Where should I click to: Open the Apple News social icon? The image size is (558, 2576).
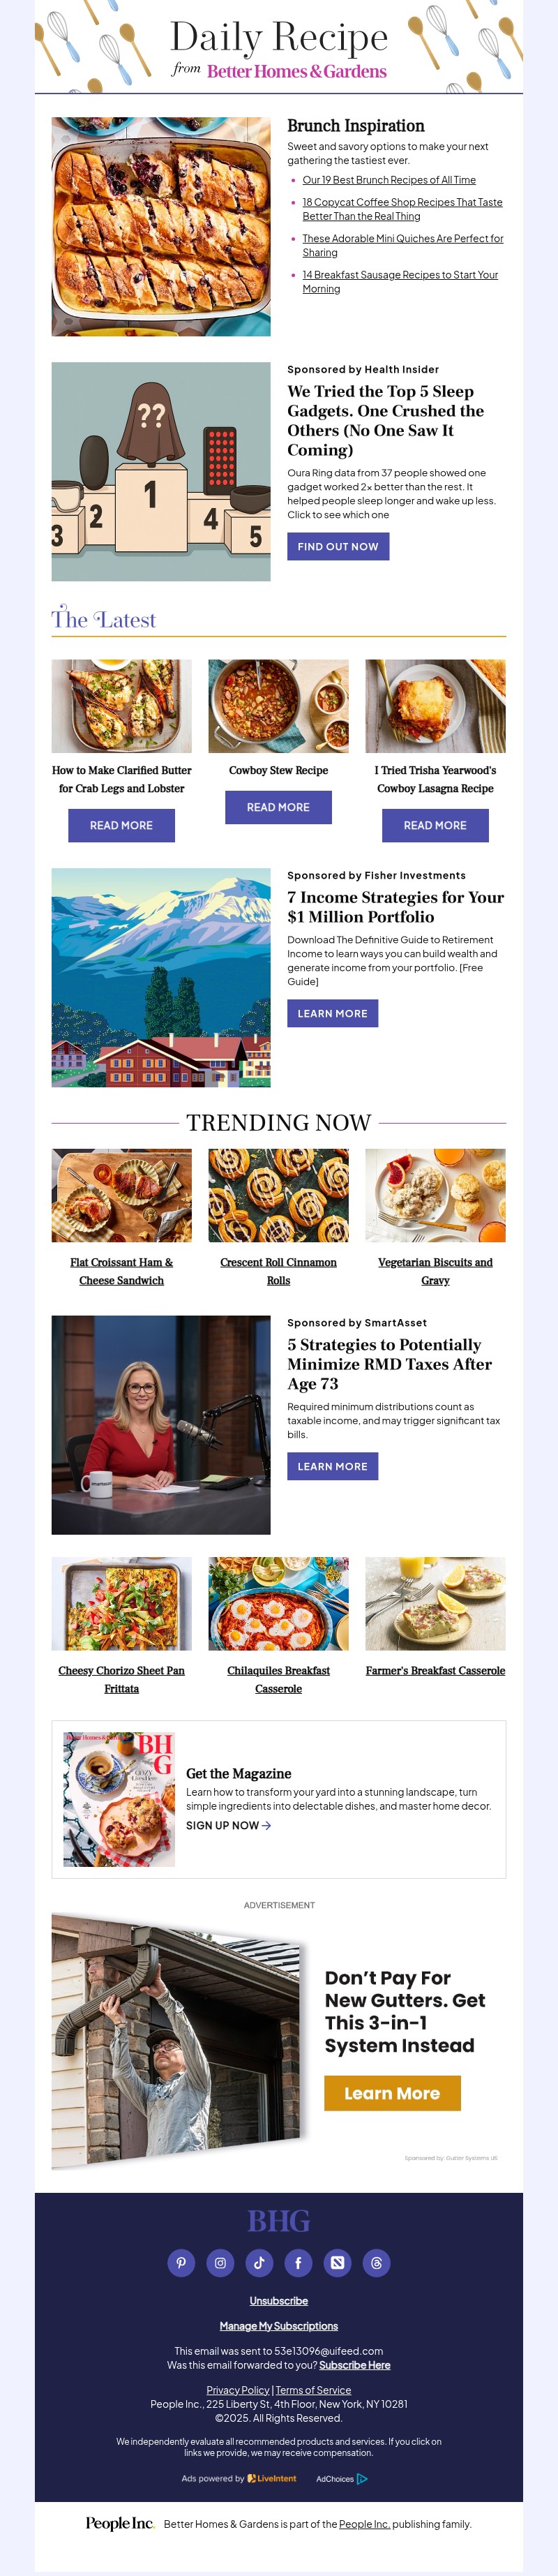click(337, 2263)
